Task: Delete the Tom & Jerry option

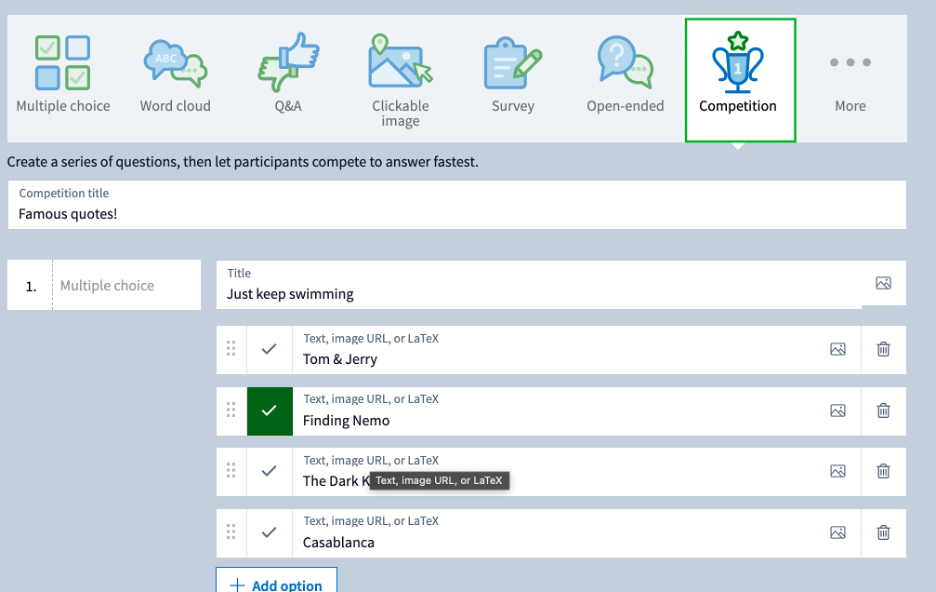Action: pos(883,350)
